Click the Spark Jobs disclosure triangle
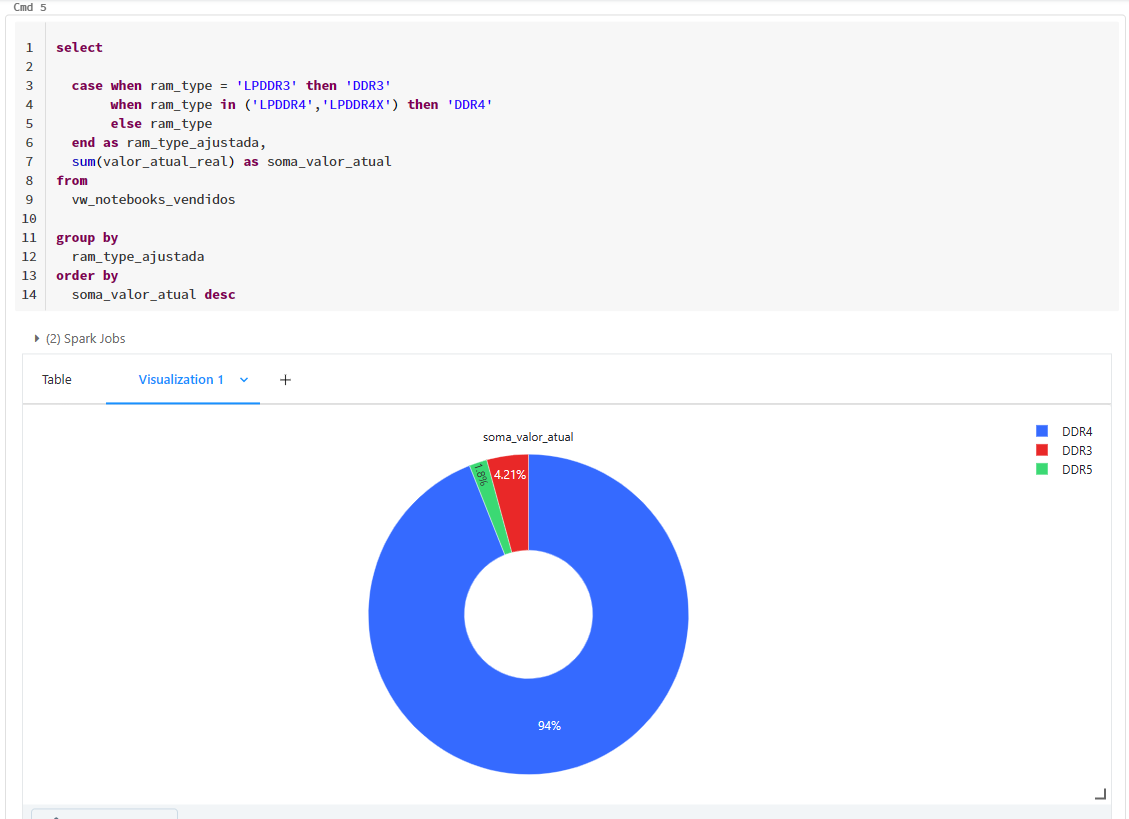The width and height of the screenshot is (1129, 819). coord(37,338)
